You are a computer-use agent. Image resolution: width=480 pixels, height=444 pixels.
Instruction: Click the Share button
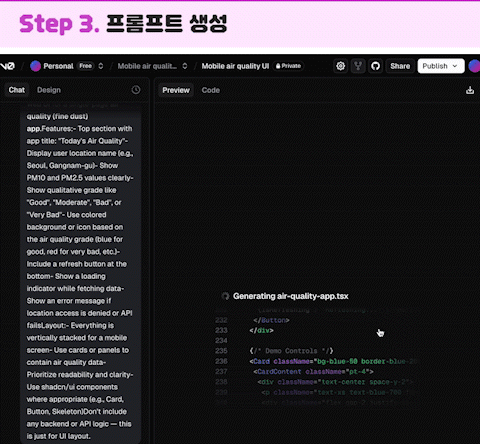(x=400, y=66)
